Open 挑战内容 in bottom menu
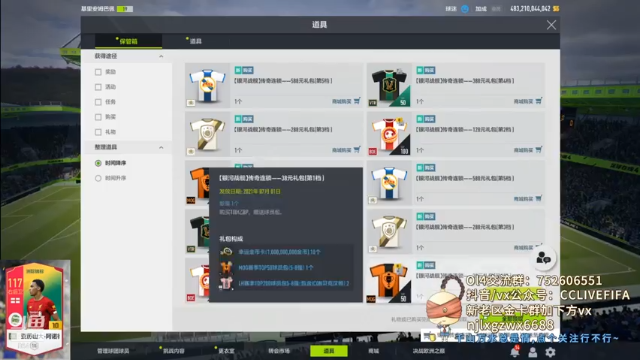 [174, 351]
